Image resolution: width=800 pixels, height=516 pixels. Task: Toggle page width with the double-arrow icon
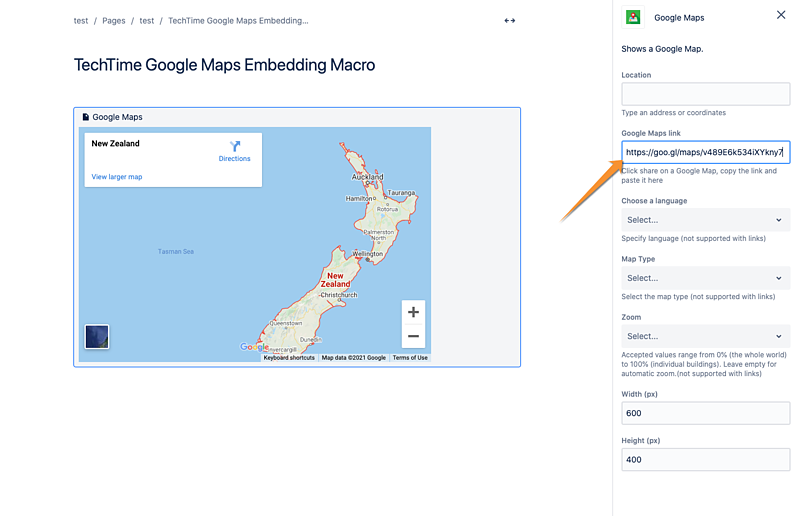(x=509, y=20)
